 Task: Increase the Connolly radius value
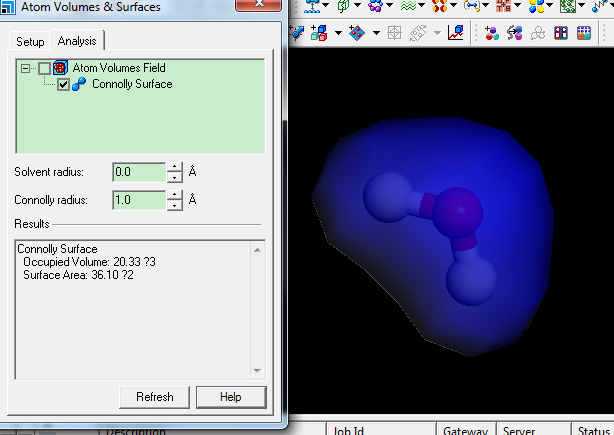(175, 195)
